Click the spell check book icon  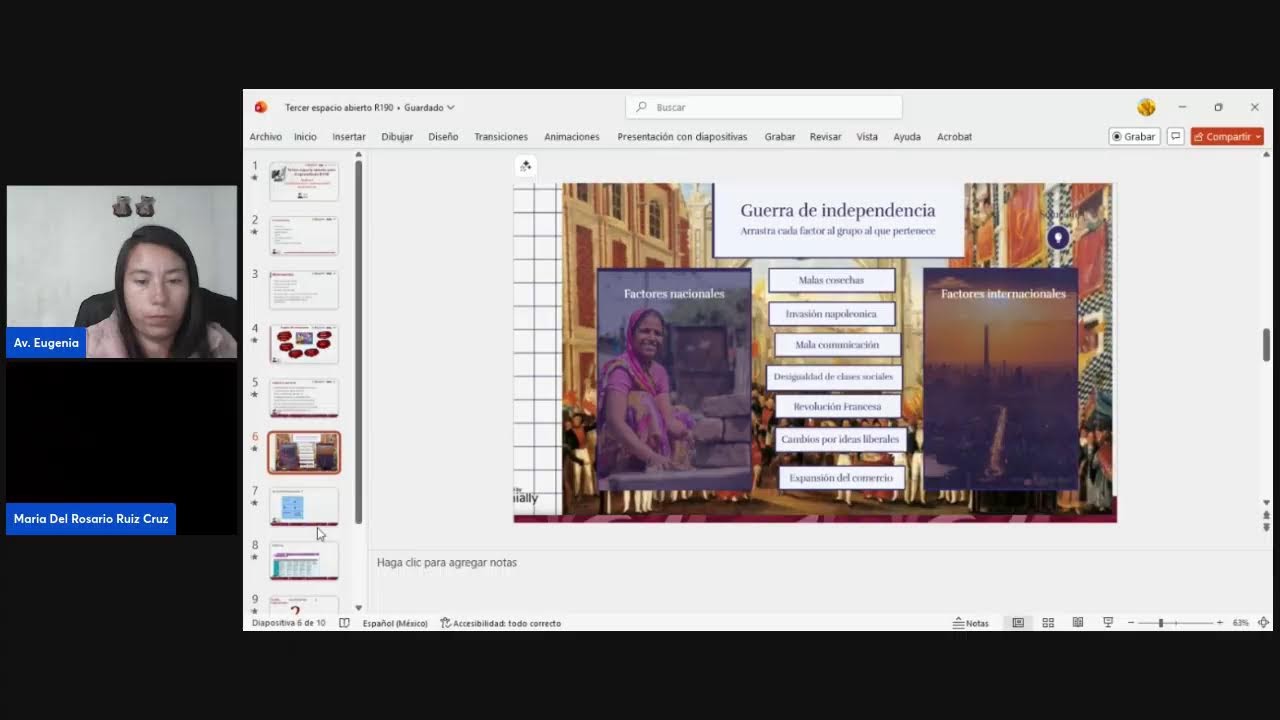[x=344, y=622]
